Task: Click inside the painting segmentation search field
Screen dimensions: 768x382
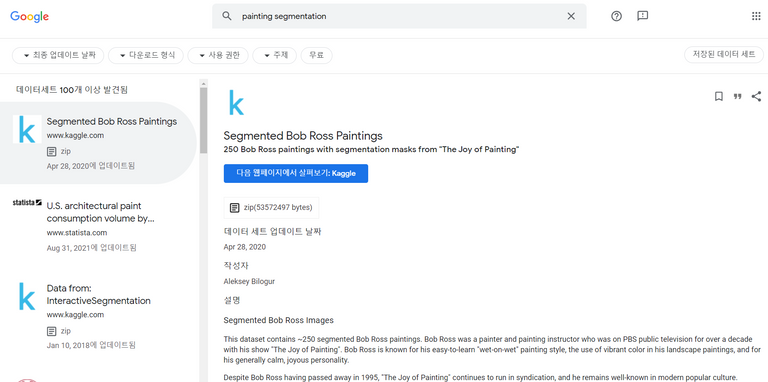Action: pos(399,16)
